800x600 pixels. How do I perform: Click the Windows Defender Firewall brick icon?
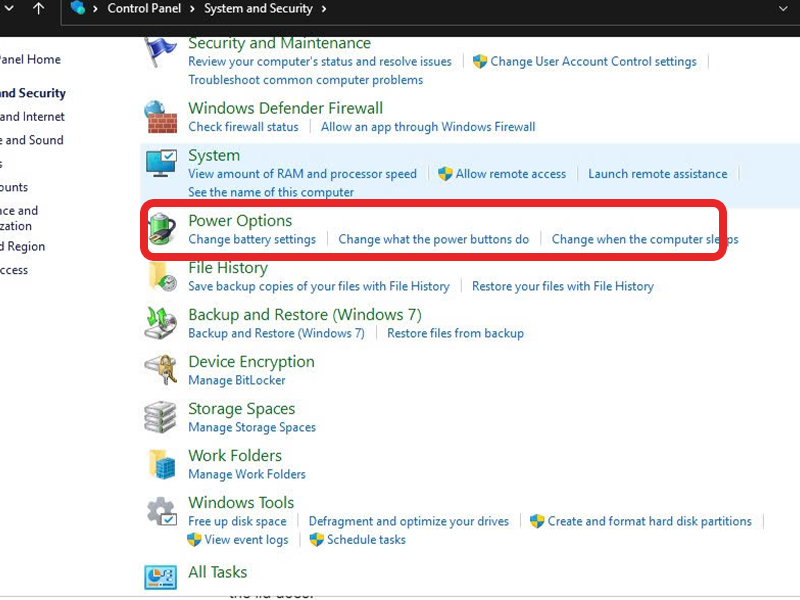coord(161,117)
